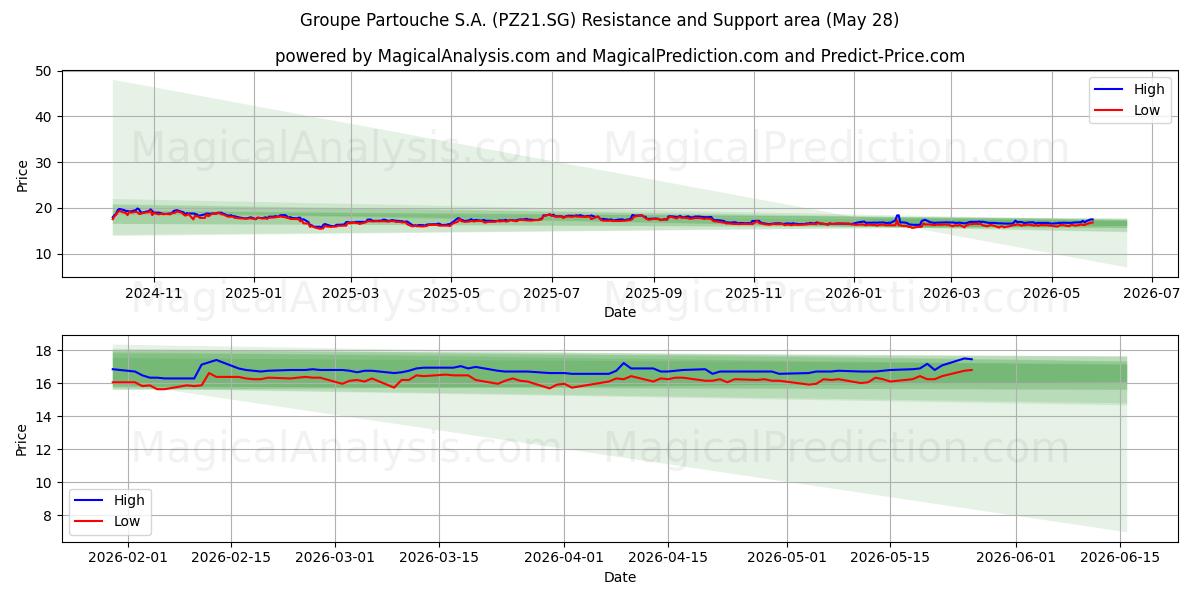Click the y-axis tick '10' on the bottom chart

(43, 483)
